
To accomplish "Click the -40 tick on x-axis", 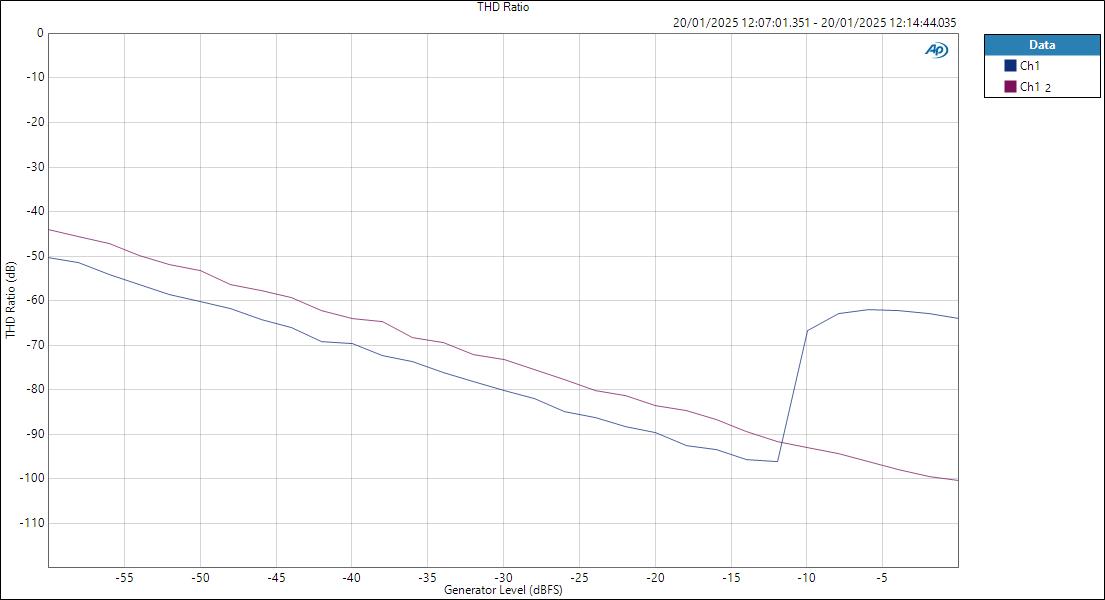I will 352,577.
